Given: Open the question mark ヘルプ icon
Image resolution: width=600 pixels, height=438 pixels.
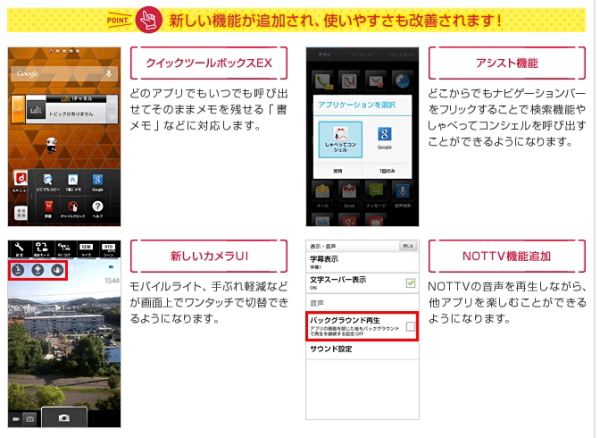Looking at the screenshot, I should click(x=99, y=207).
